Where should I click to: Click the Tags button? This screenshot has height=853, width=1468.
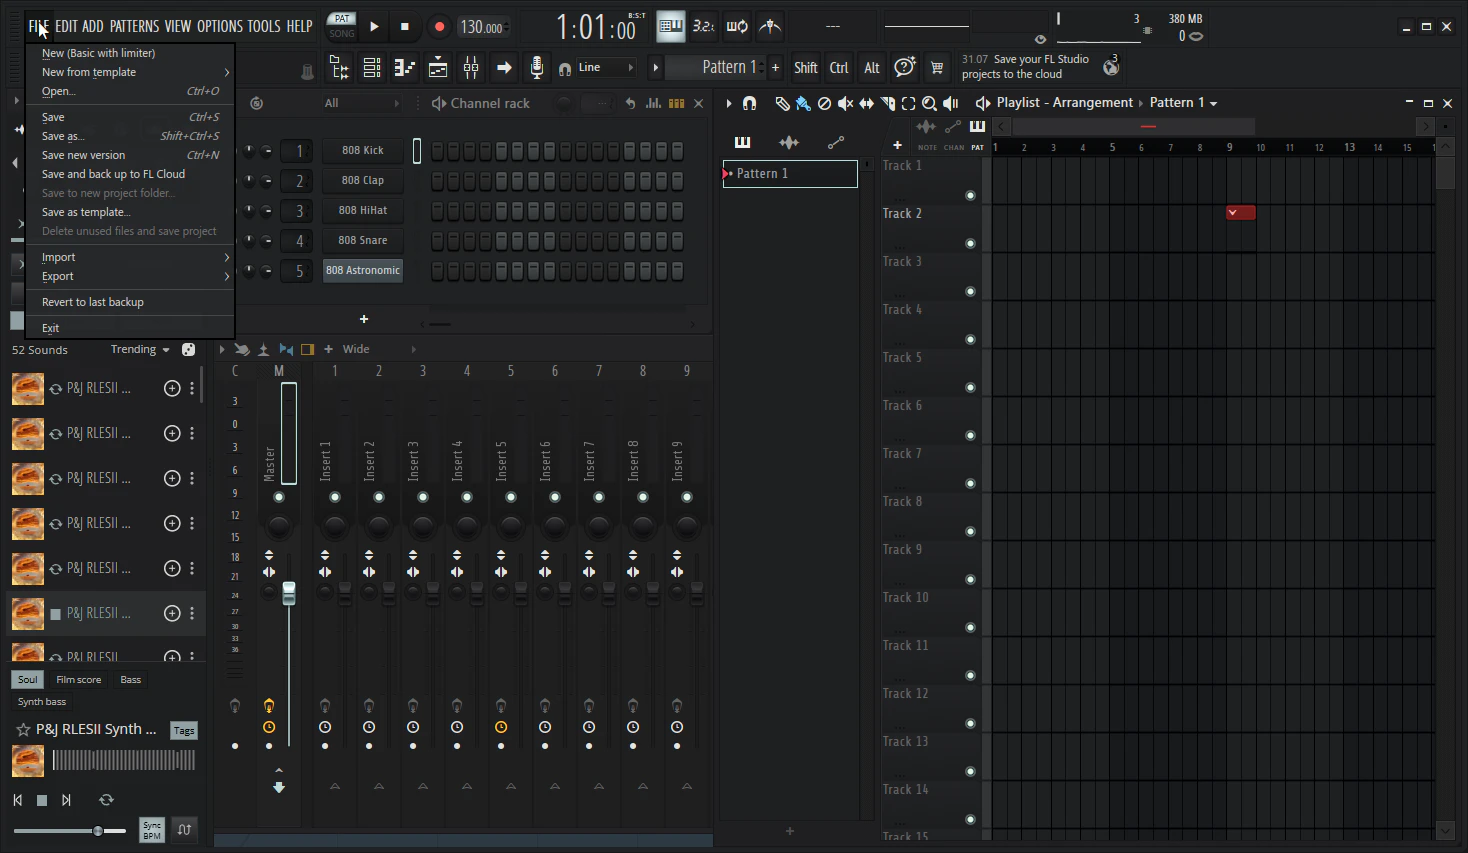coord(184,731)
